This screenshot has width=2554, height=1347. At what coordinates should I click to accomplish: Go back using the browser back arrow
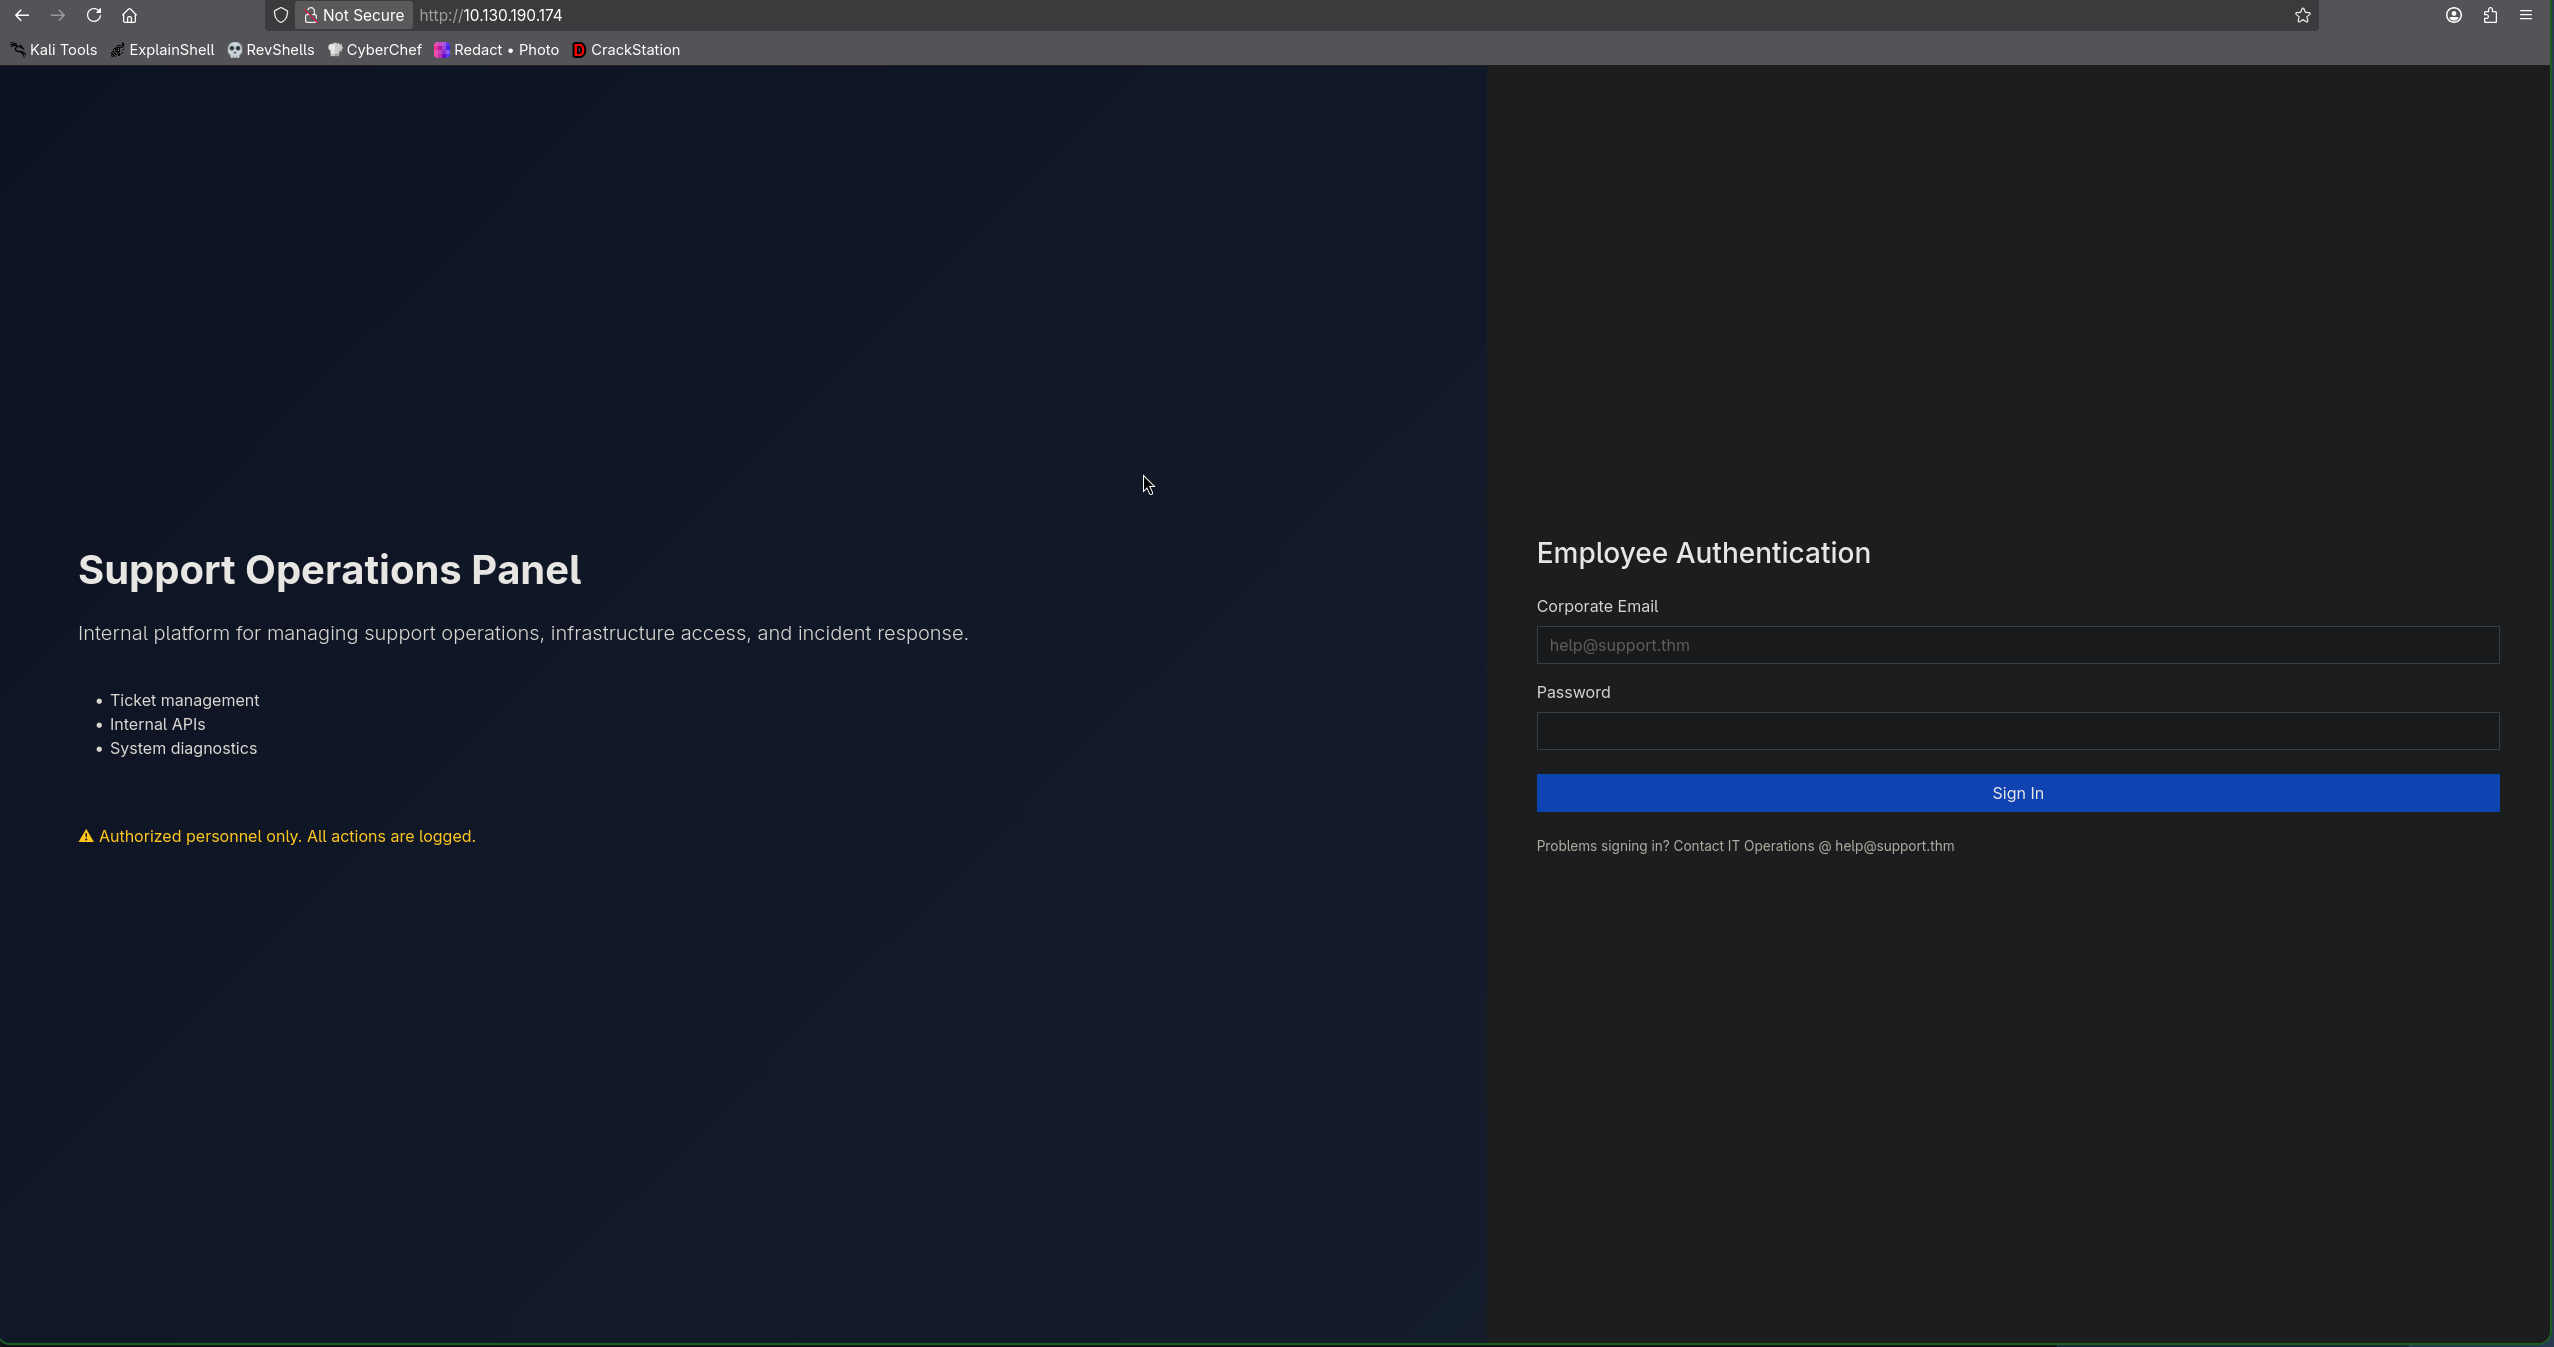22,15
